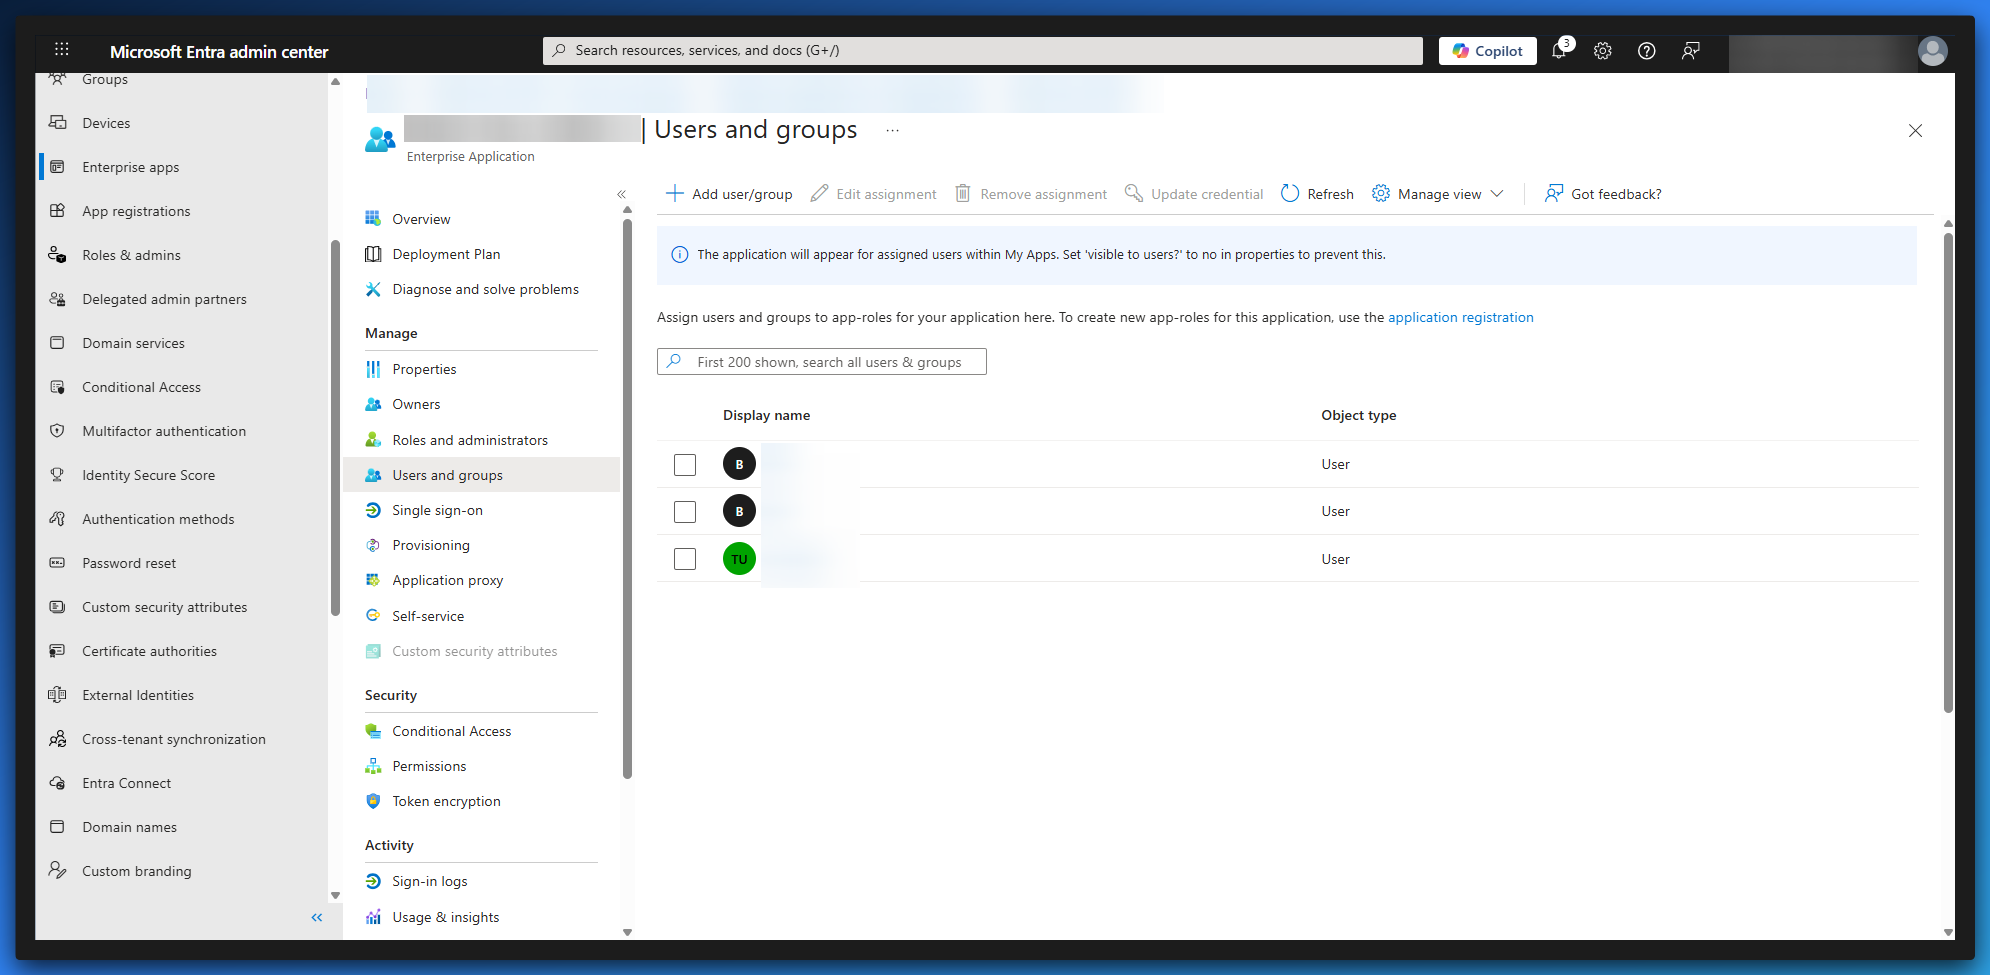The width and height of the screenshot is (1990, 975).
Task: Click the Refresh toolbar icon
Action: 1290,194
